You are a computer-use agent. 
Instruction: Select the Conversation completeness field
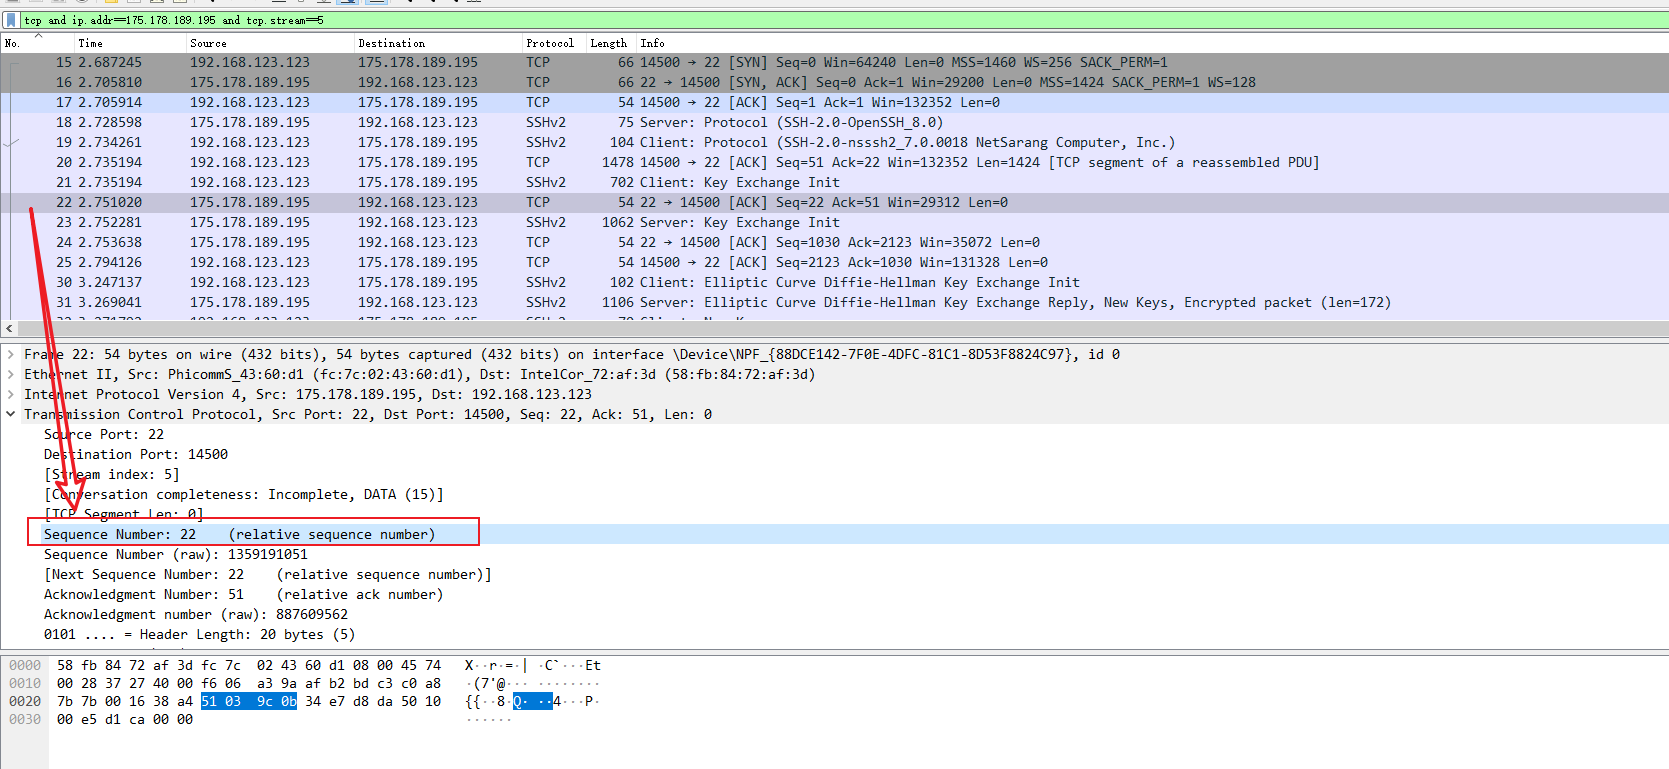pos(243,494)
